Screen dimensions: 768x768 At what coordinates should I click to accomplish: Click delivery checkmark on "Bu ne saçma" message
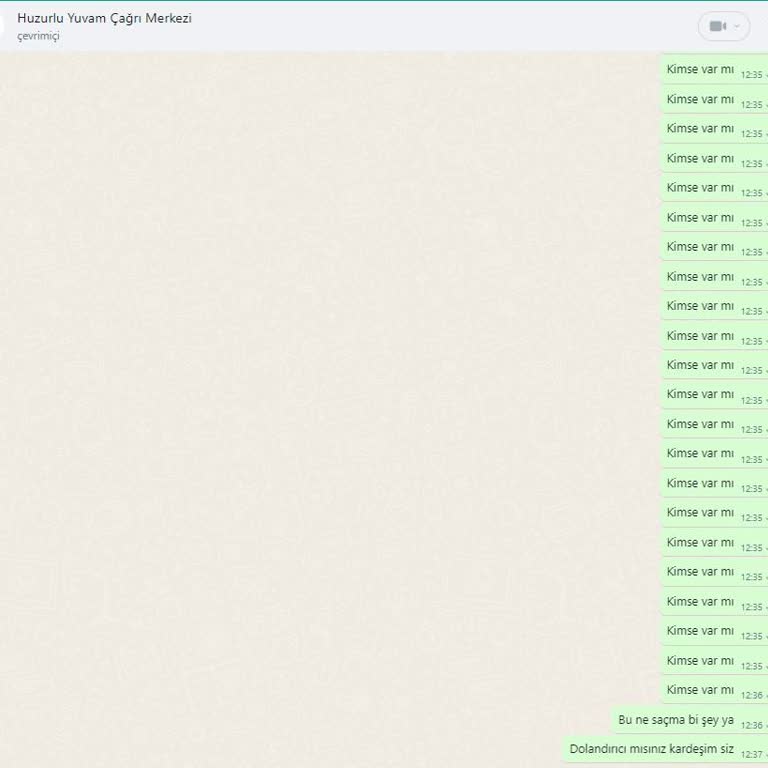(765, 725)
